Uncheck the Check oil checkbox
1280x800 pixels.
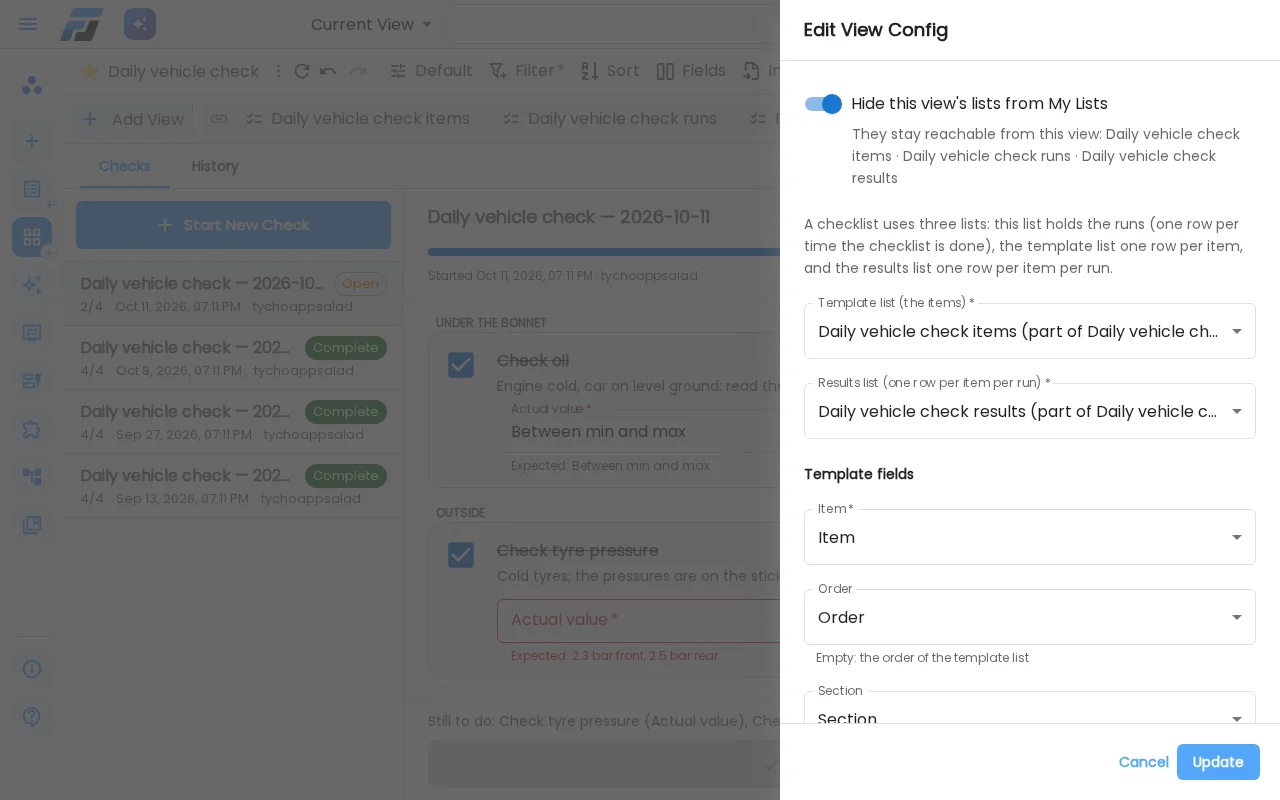[461, 364]
